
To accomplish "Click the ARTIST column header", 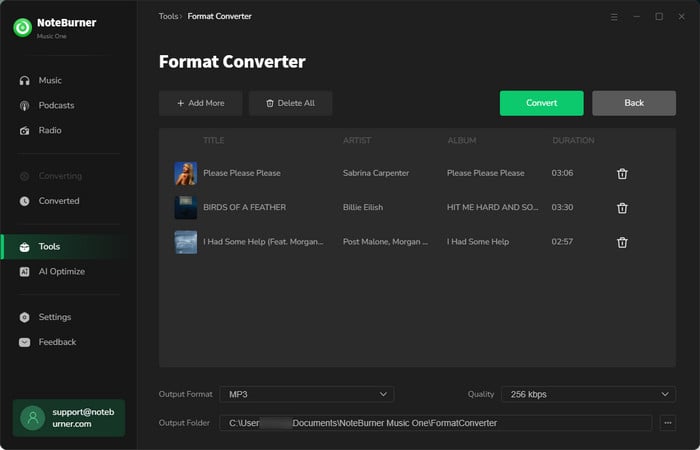I will coord(357,141).
